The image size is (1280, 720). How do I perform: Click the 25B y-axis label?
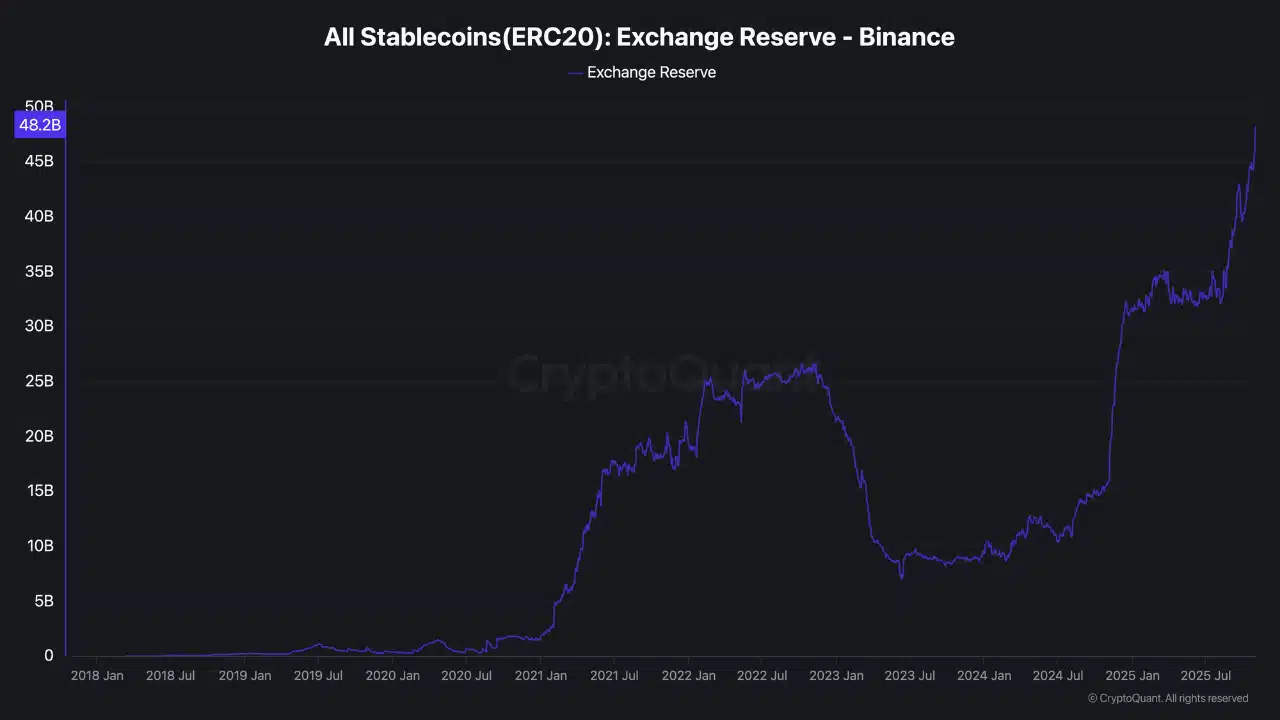pyautogui.click(x=39, y=381)
